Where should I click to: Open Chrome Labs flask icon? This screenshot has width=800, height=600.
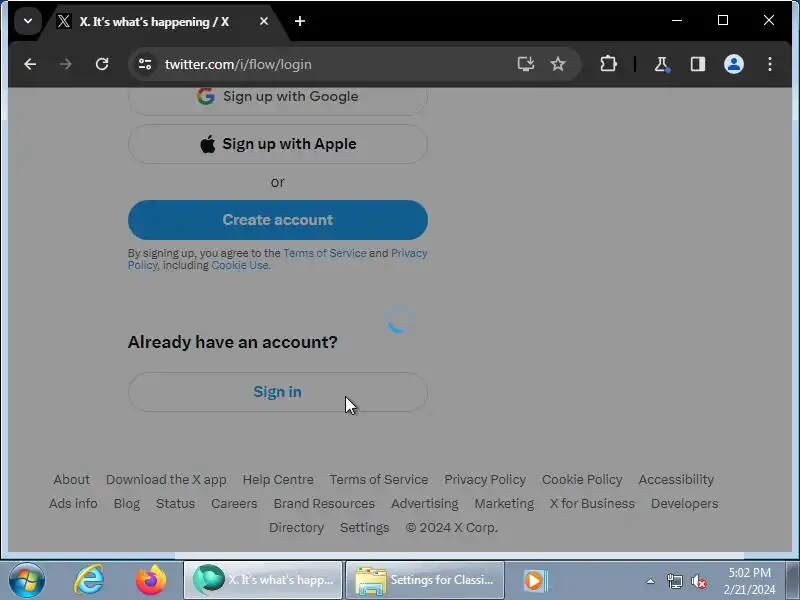[662, 64]
